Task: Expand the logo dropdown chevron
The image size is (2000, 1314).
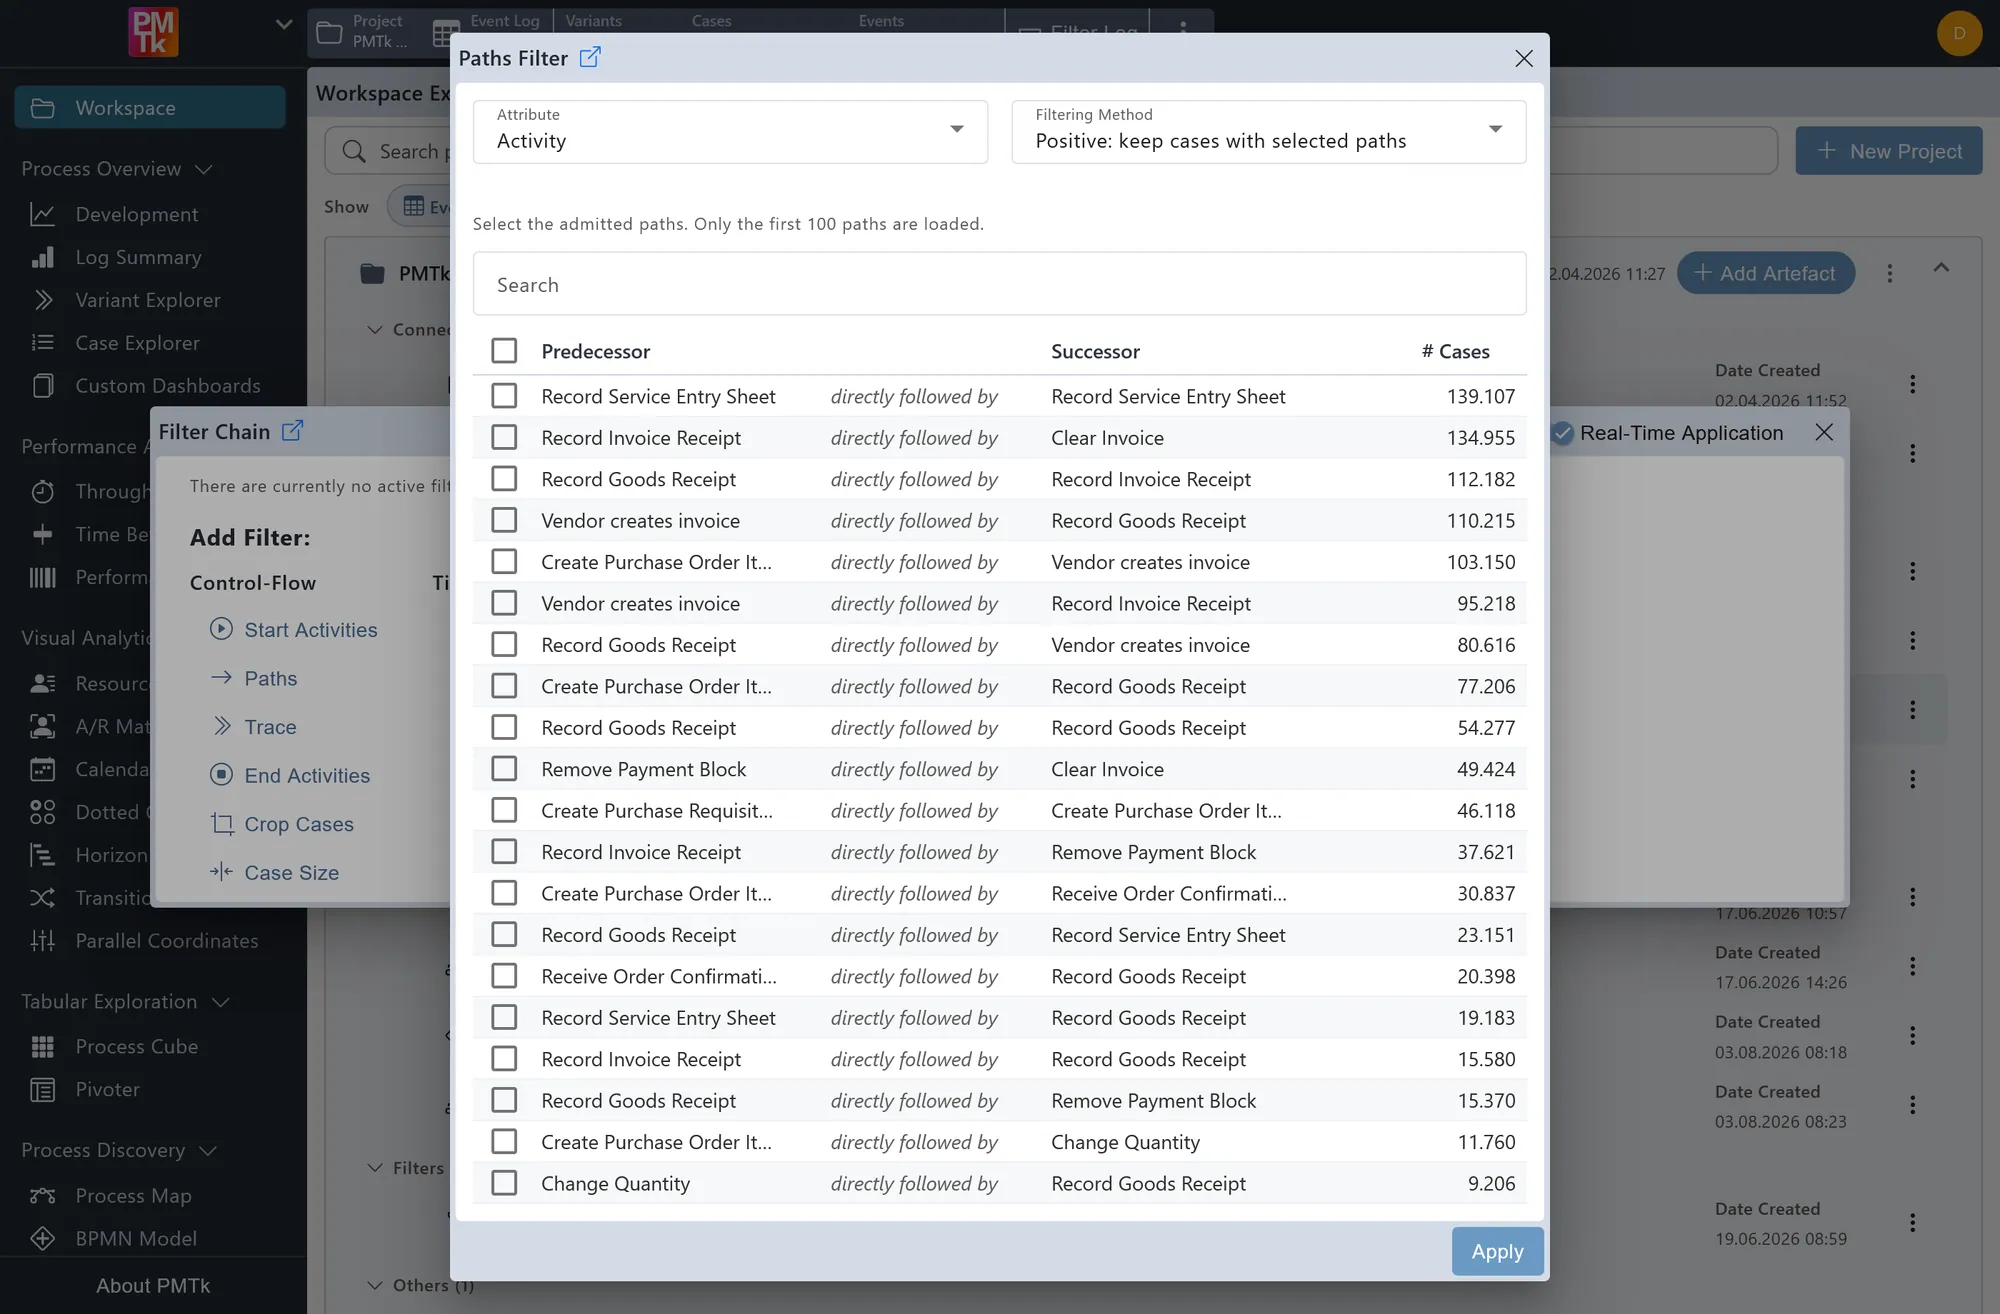Action: pyautogui.click(x=284, y=24)
